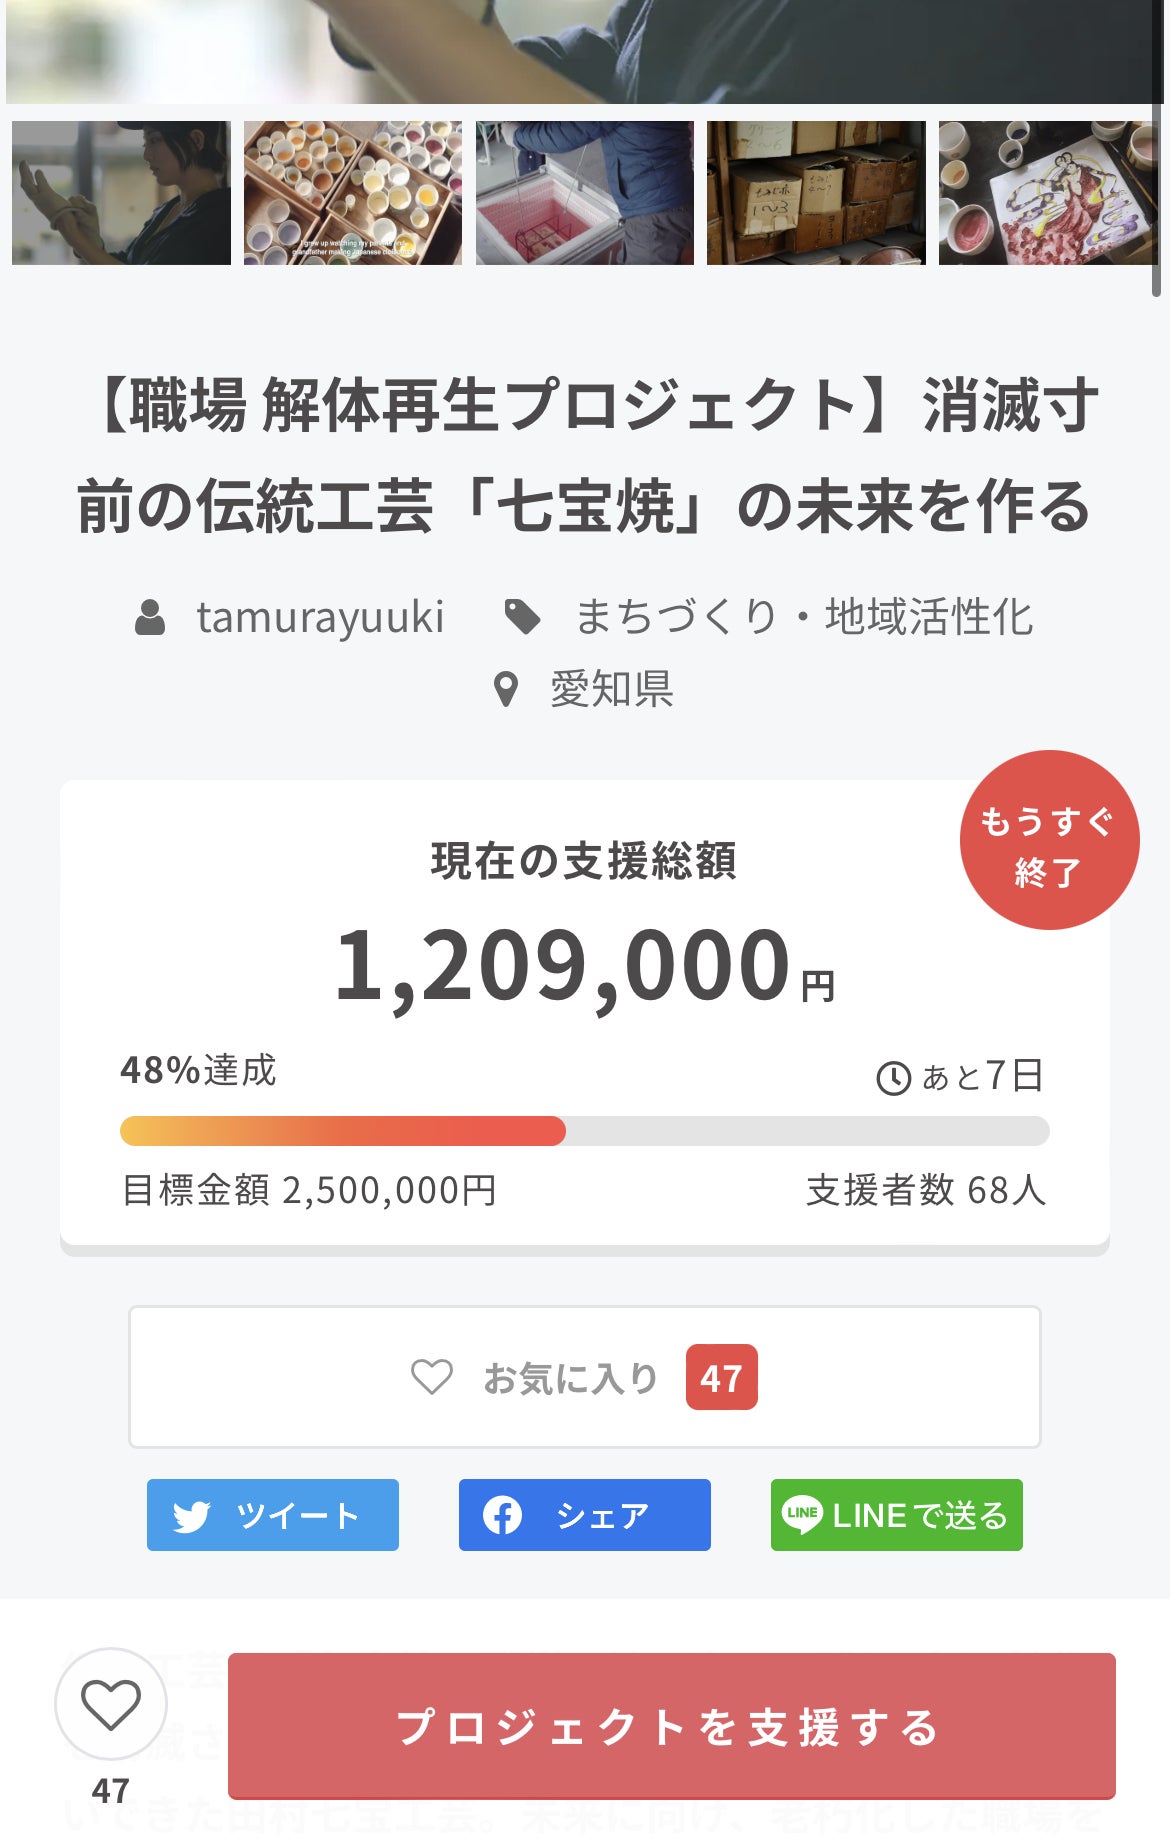Open the 愛知県 location link
The image size is (1170, 1845).
point(612,689)
